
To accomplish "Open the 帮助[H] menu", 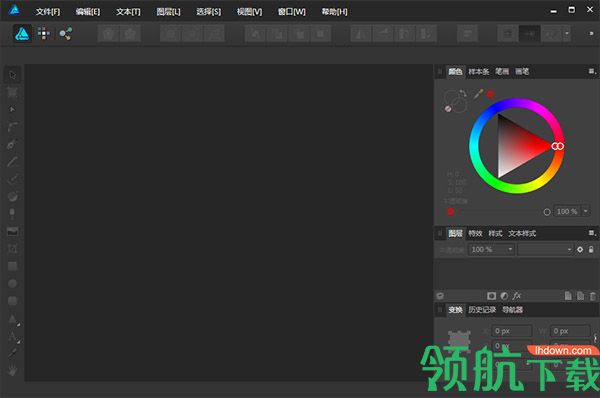I will (x=334, y=12).
